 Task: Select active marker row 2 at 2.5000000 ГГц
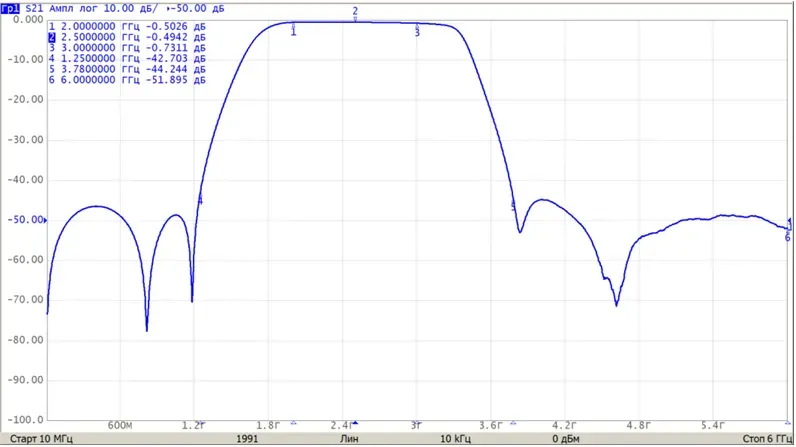click(127, 37)
